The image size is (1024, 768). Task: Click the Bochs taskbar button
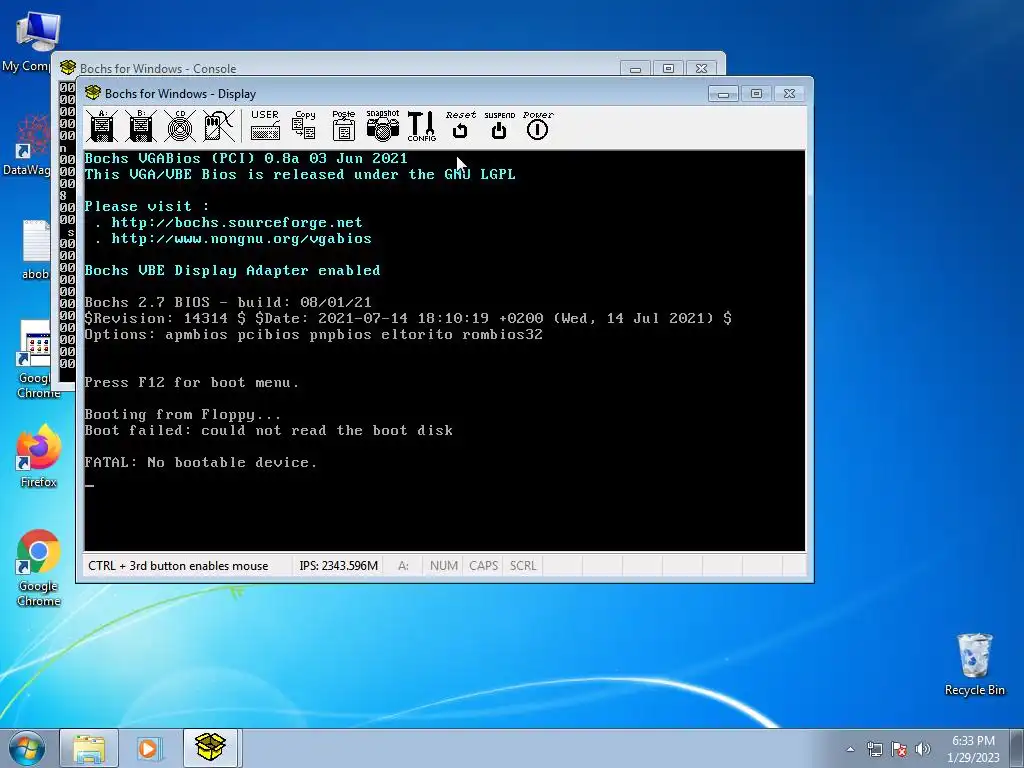click(x=210, y=748)
